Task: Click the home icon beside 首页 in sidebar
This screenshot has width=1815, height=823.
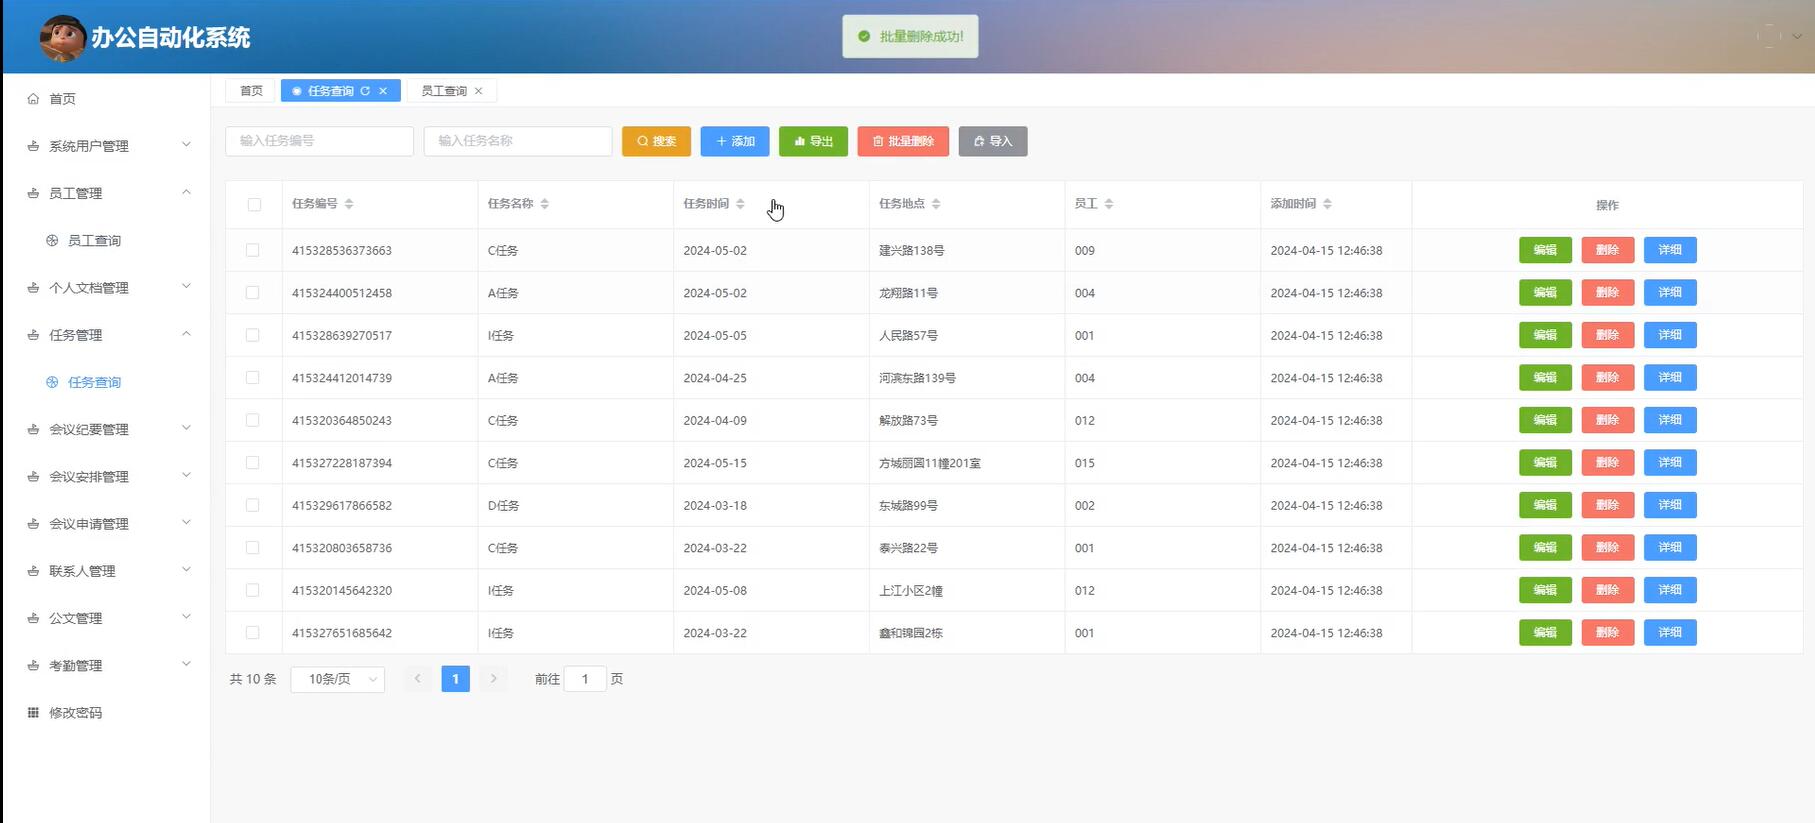Action: point(33,99)
